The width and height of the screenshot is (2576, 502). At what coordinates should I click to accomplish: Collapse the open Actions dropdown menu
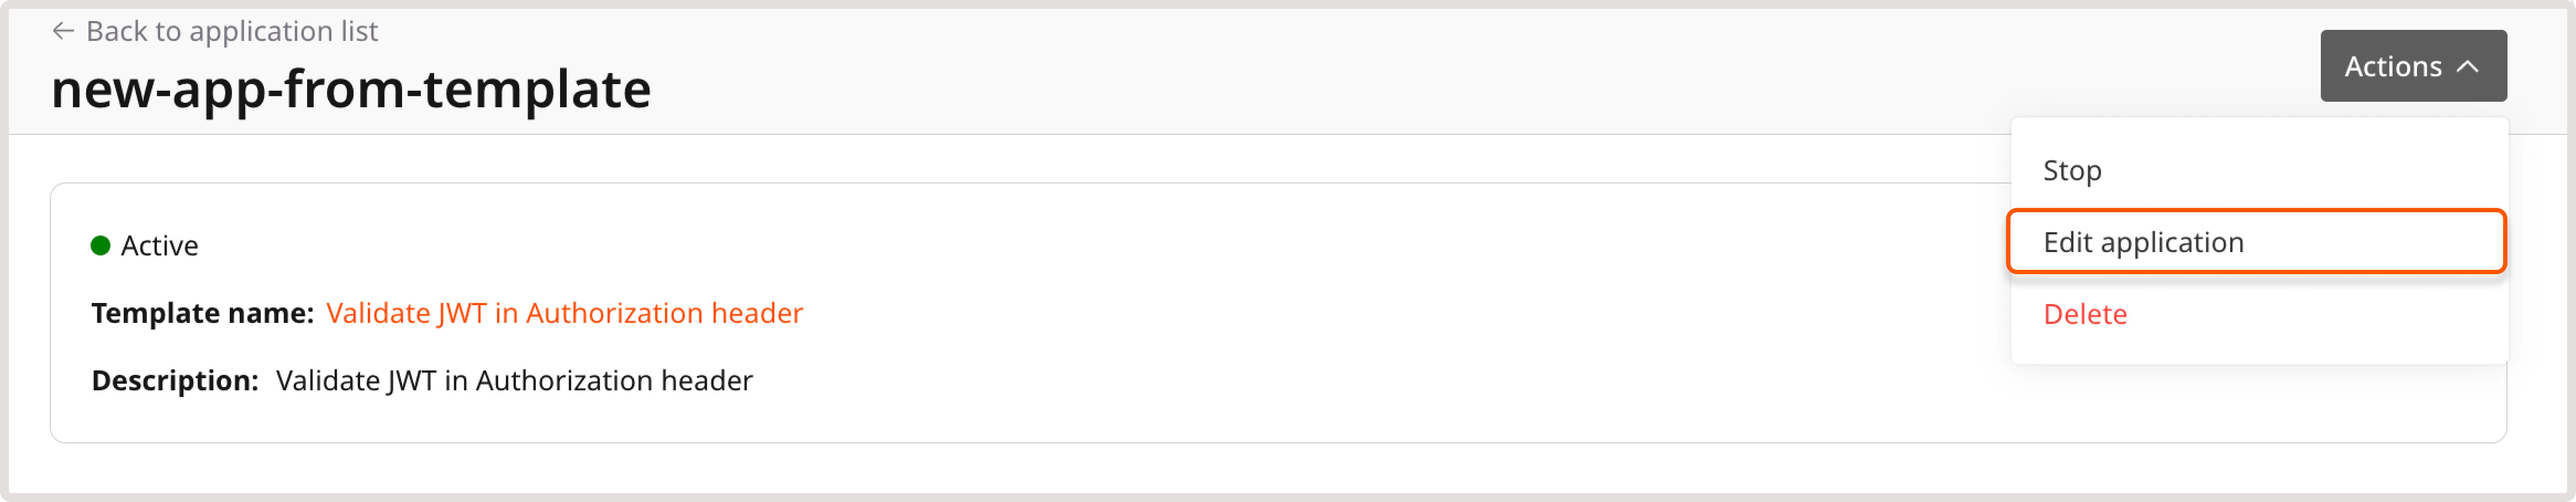(x=2413, y=65)
